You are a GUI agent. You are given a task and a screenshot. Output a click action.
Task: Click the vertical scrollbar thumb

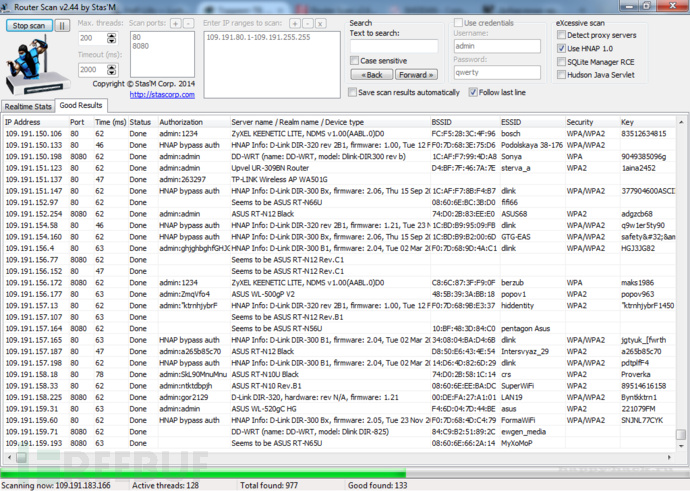tap(681, 434)
